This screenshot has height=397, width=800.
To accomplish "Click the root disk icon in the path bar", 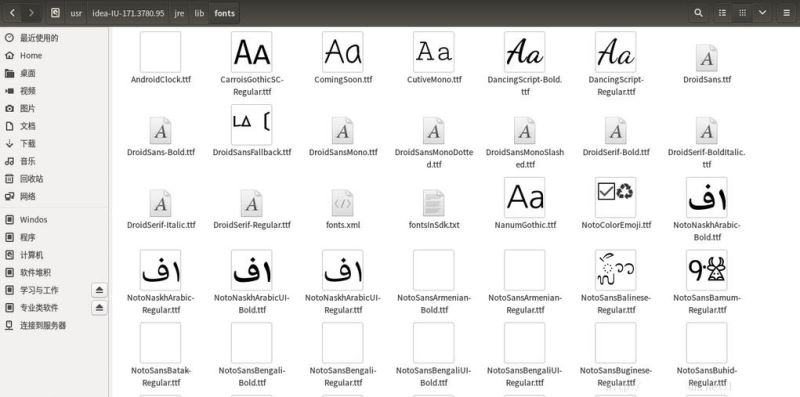I will pos(56,13).
